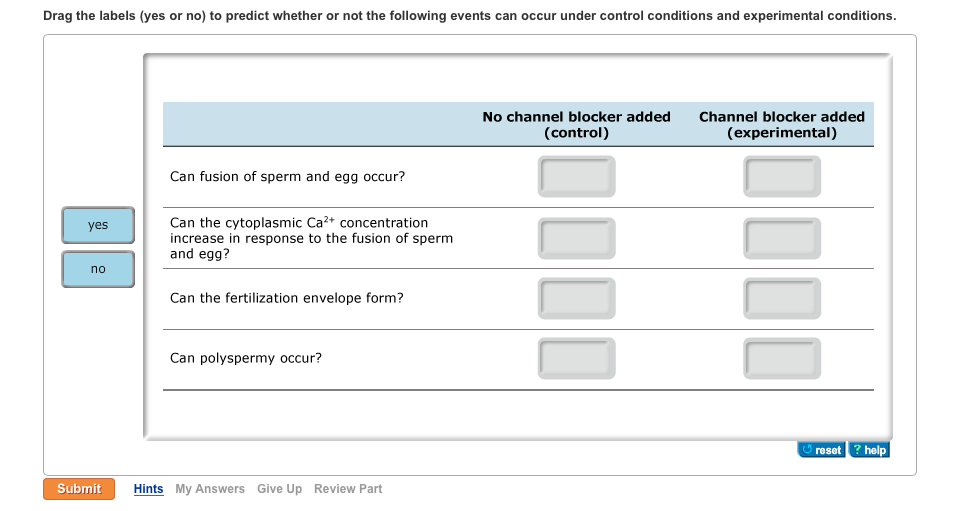
Task: Click the 'Can polyspermy occur?' question text
Action: [246, 358]
